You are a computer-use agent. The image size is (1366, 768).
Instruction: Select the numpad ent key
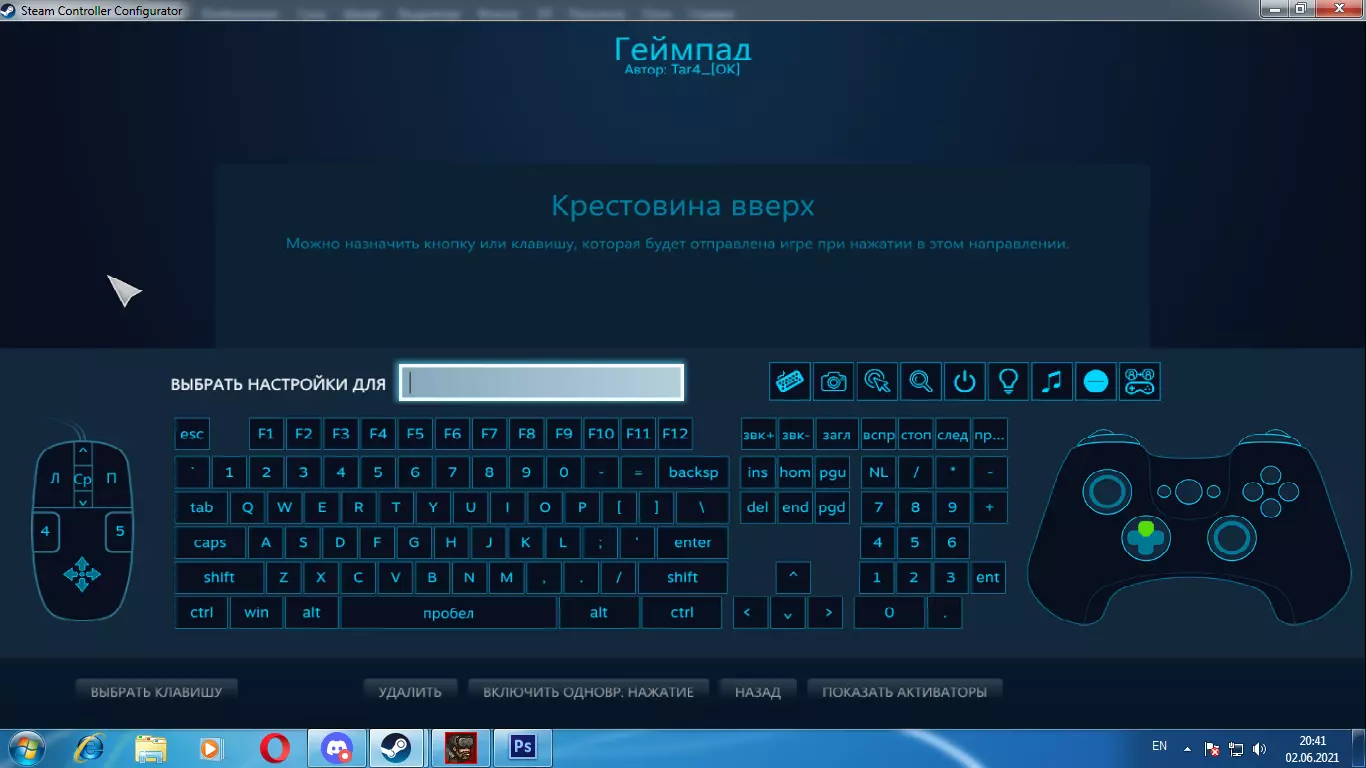click(988, 577)
